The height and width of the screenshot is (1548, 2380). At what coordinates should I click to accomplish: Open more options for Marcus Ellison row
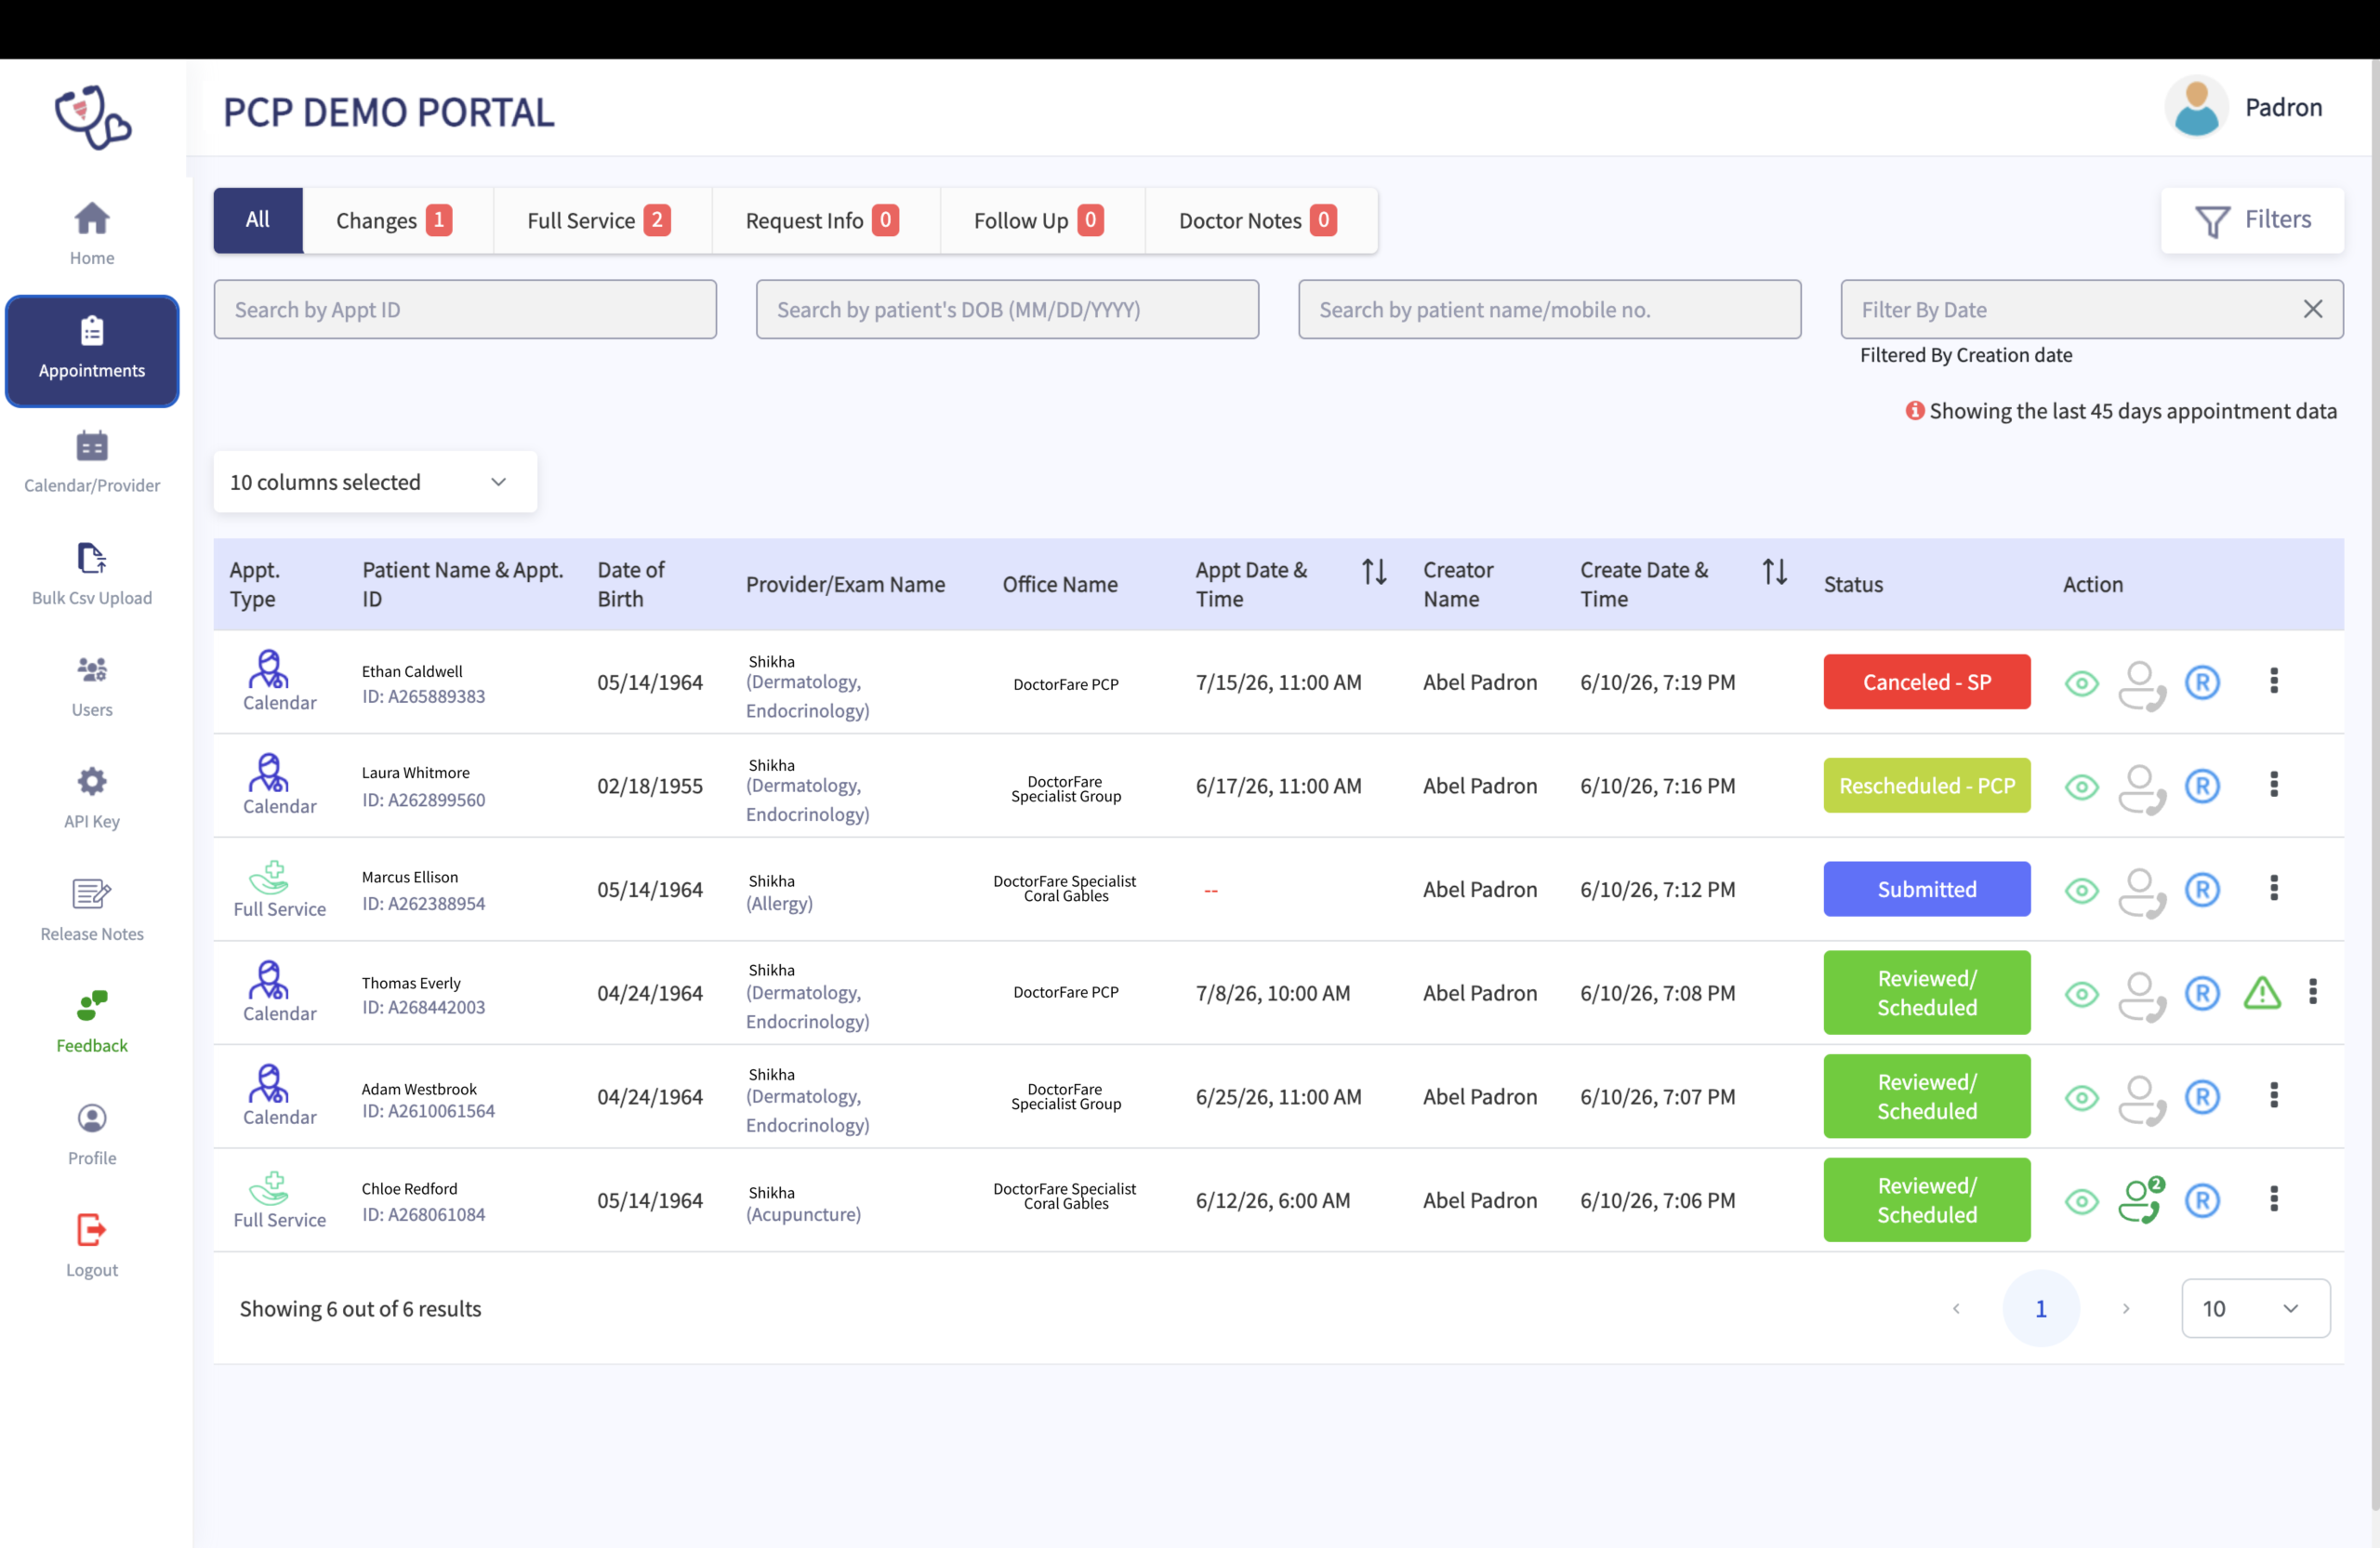2274,888
